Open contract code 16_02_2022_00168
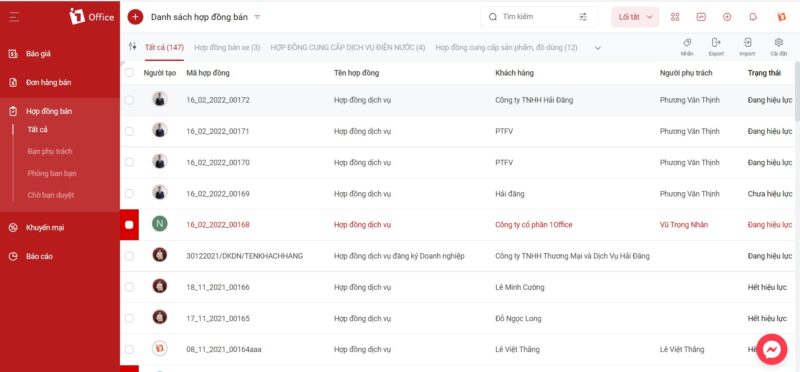This screenshot has width=800, height=372. pyautogui.click(x=218, y=225)
